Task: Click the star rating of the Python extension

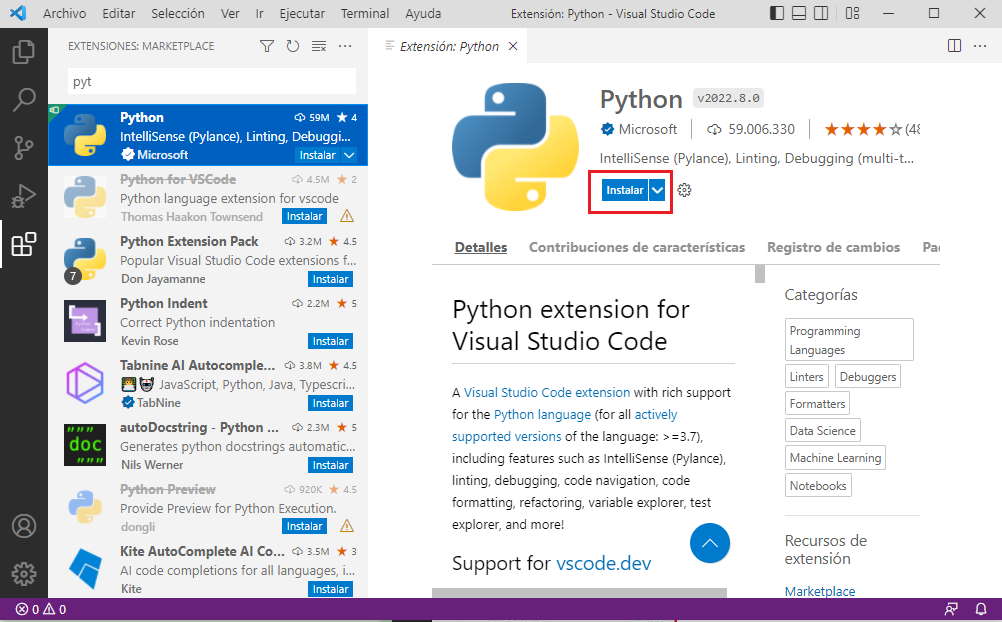Action: [863, 129]
